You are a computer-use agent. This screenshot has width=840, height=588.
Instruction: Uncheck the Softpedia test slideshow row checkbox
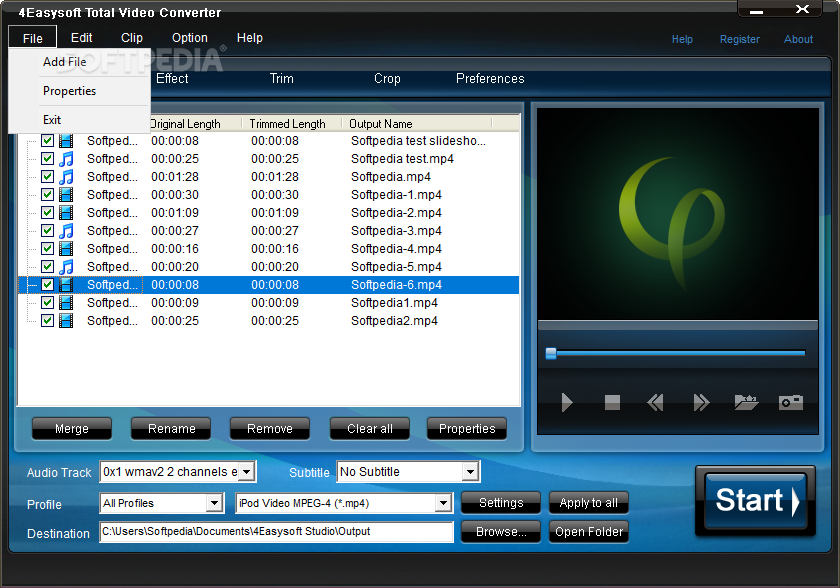pos(47,141)
